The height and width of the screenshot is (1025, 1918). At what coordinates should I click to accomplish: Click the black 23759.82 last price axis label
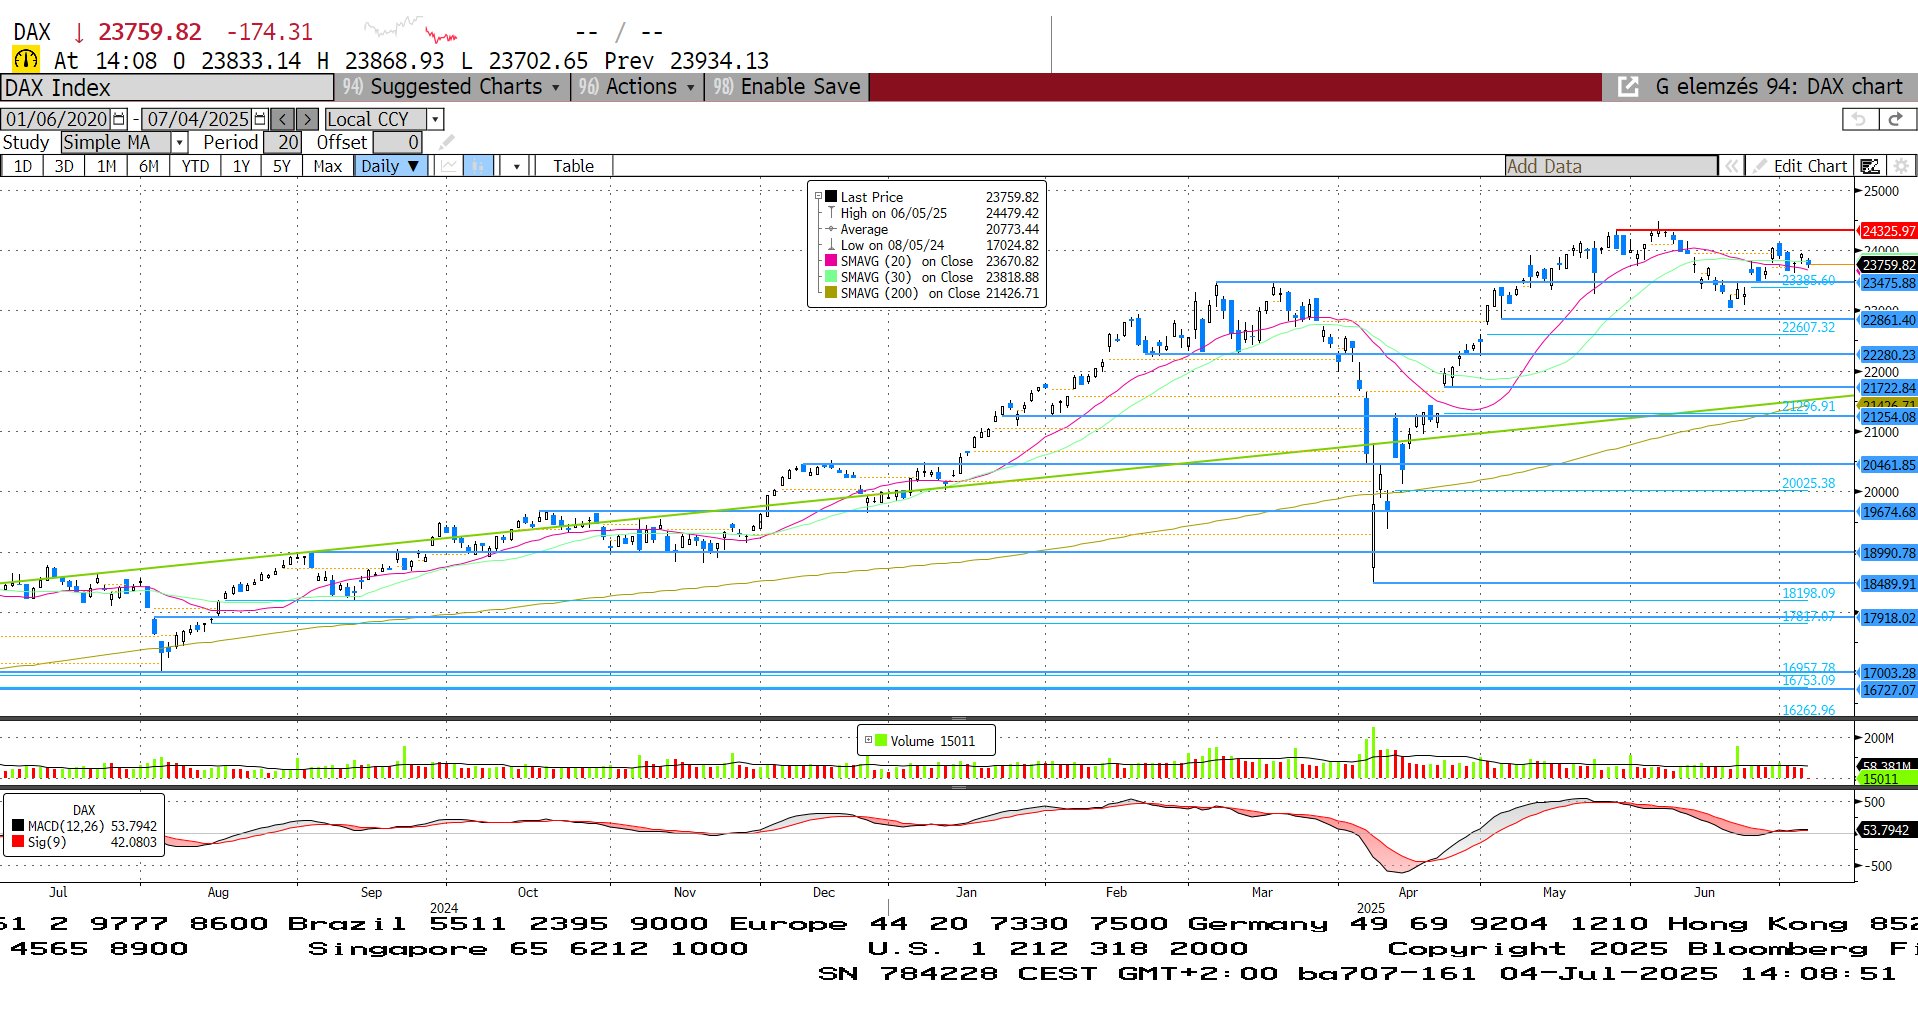(1888, 265)
